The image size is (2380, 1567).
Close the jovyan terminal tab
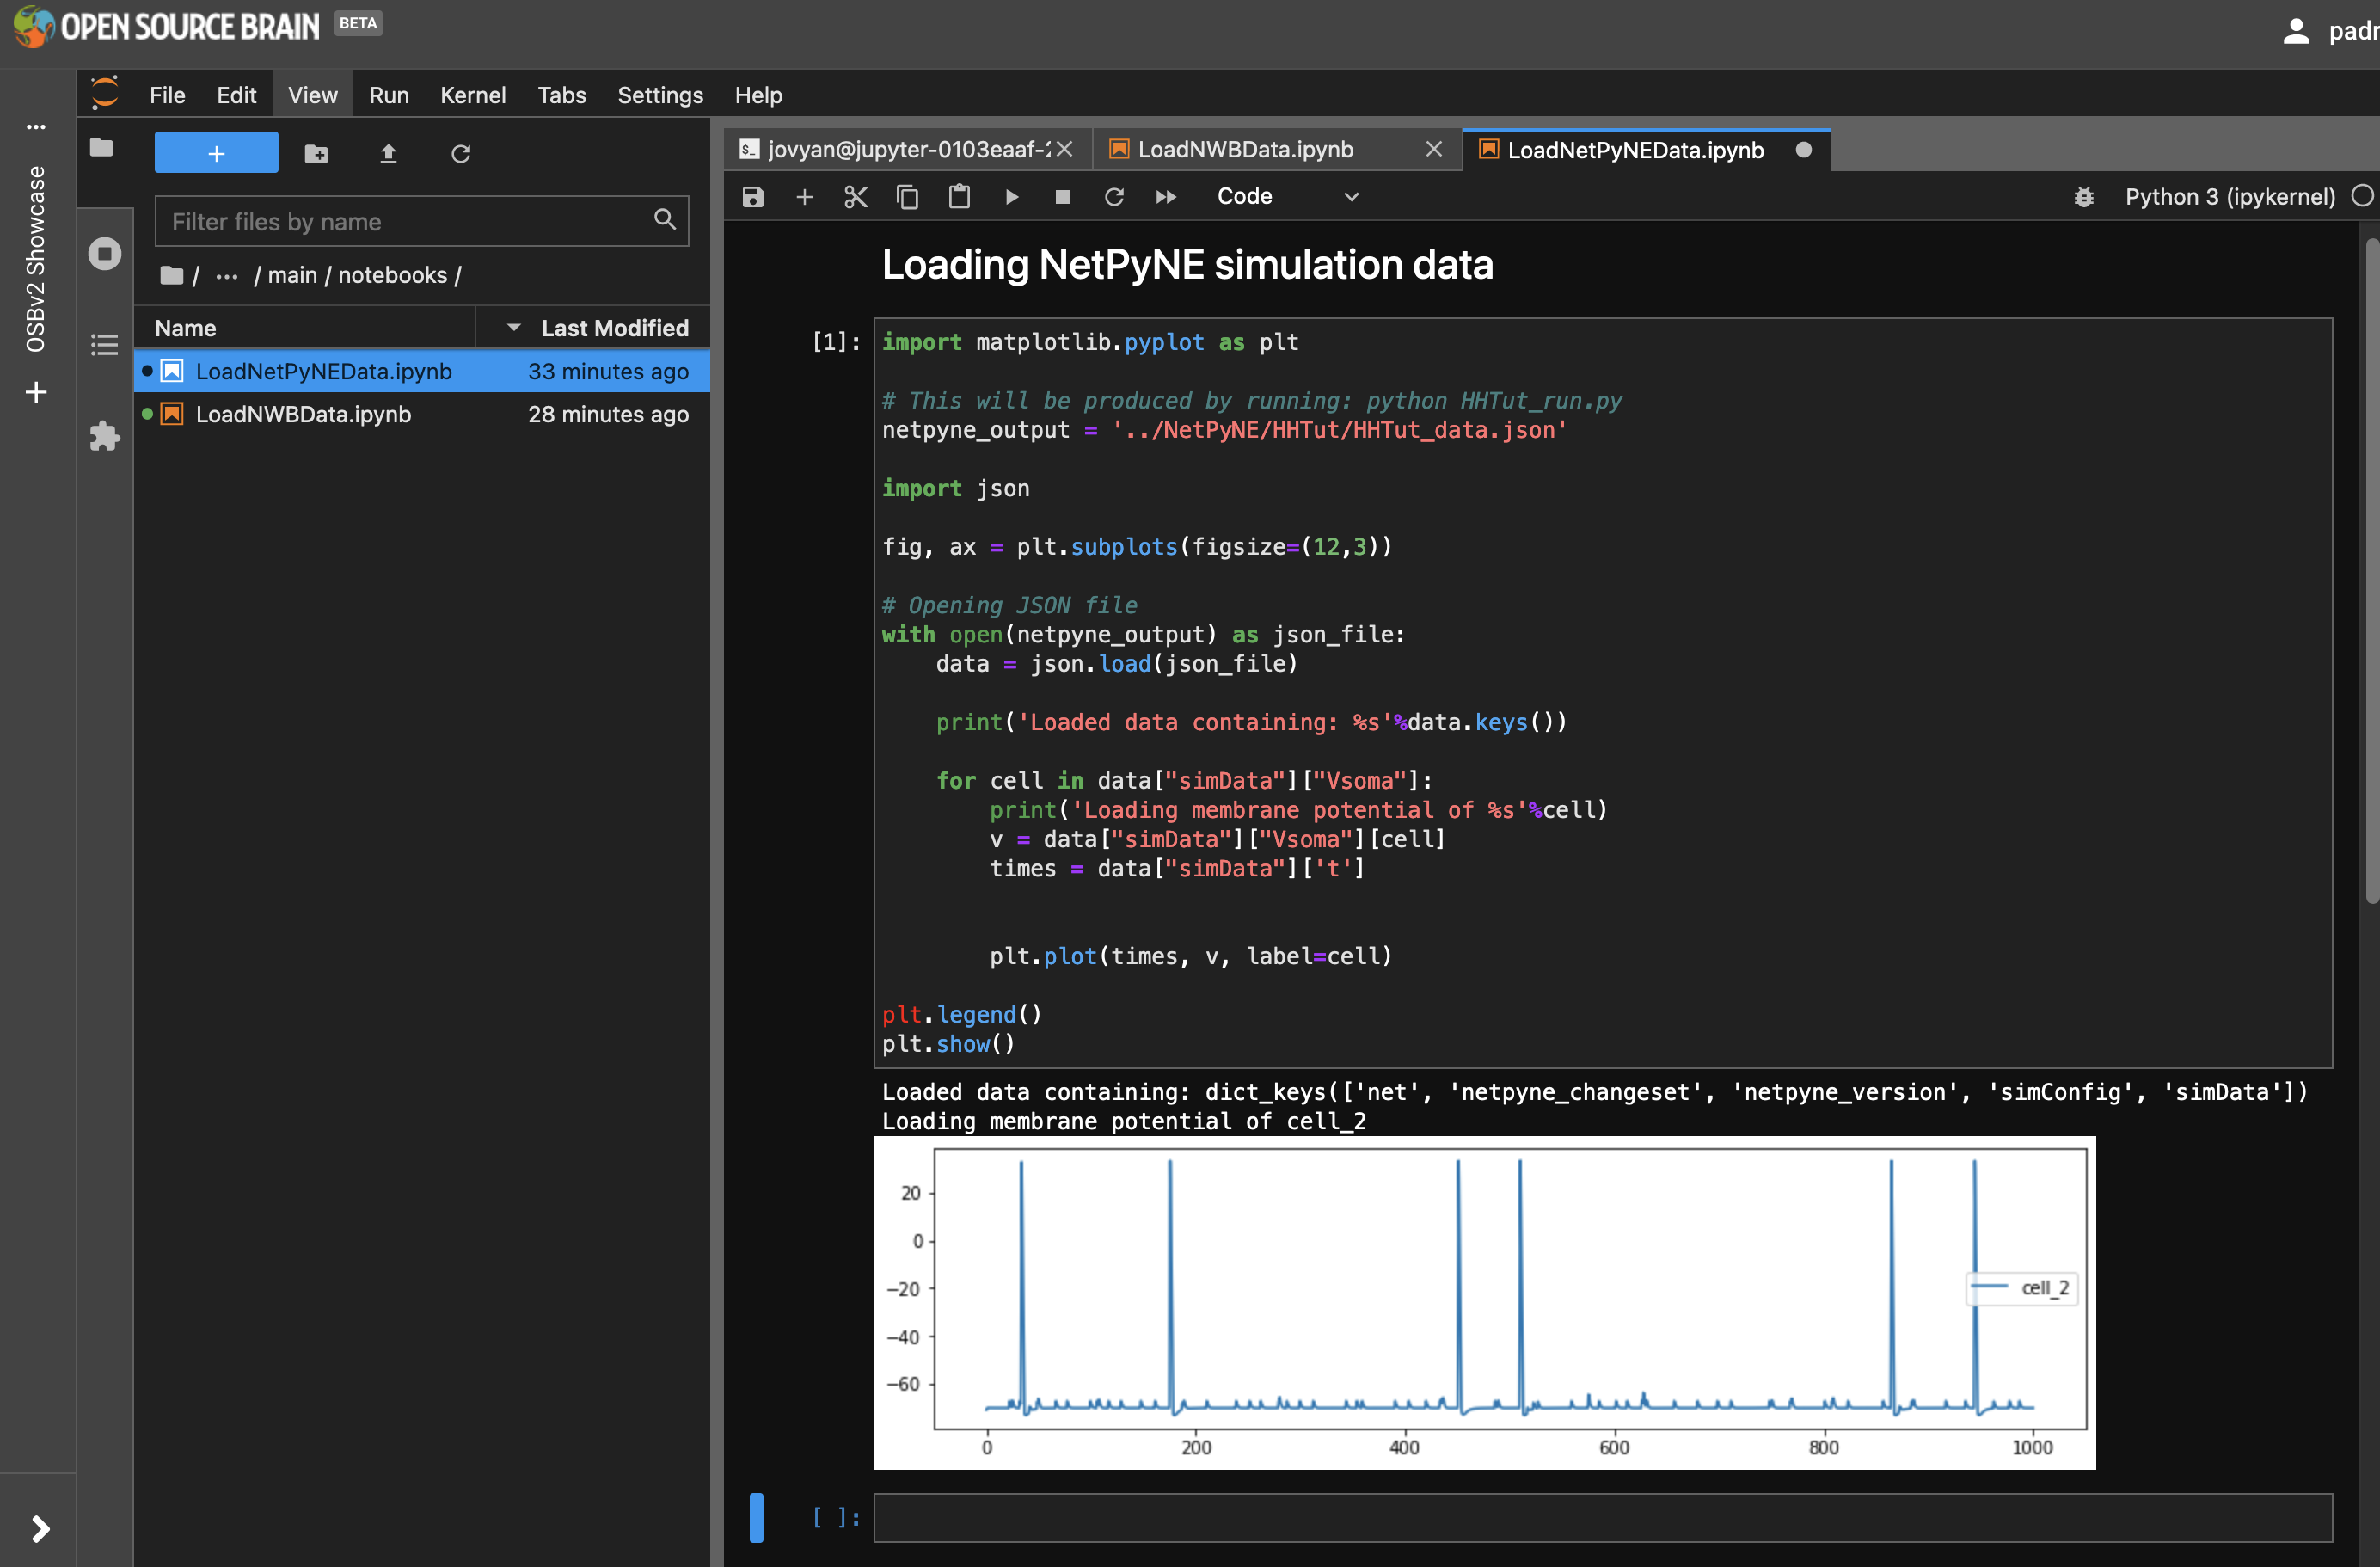click(1065, 149)
